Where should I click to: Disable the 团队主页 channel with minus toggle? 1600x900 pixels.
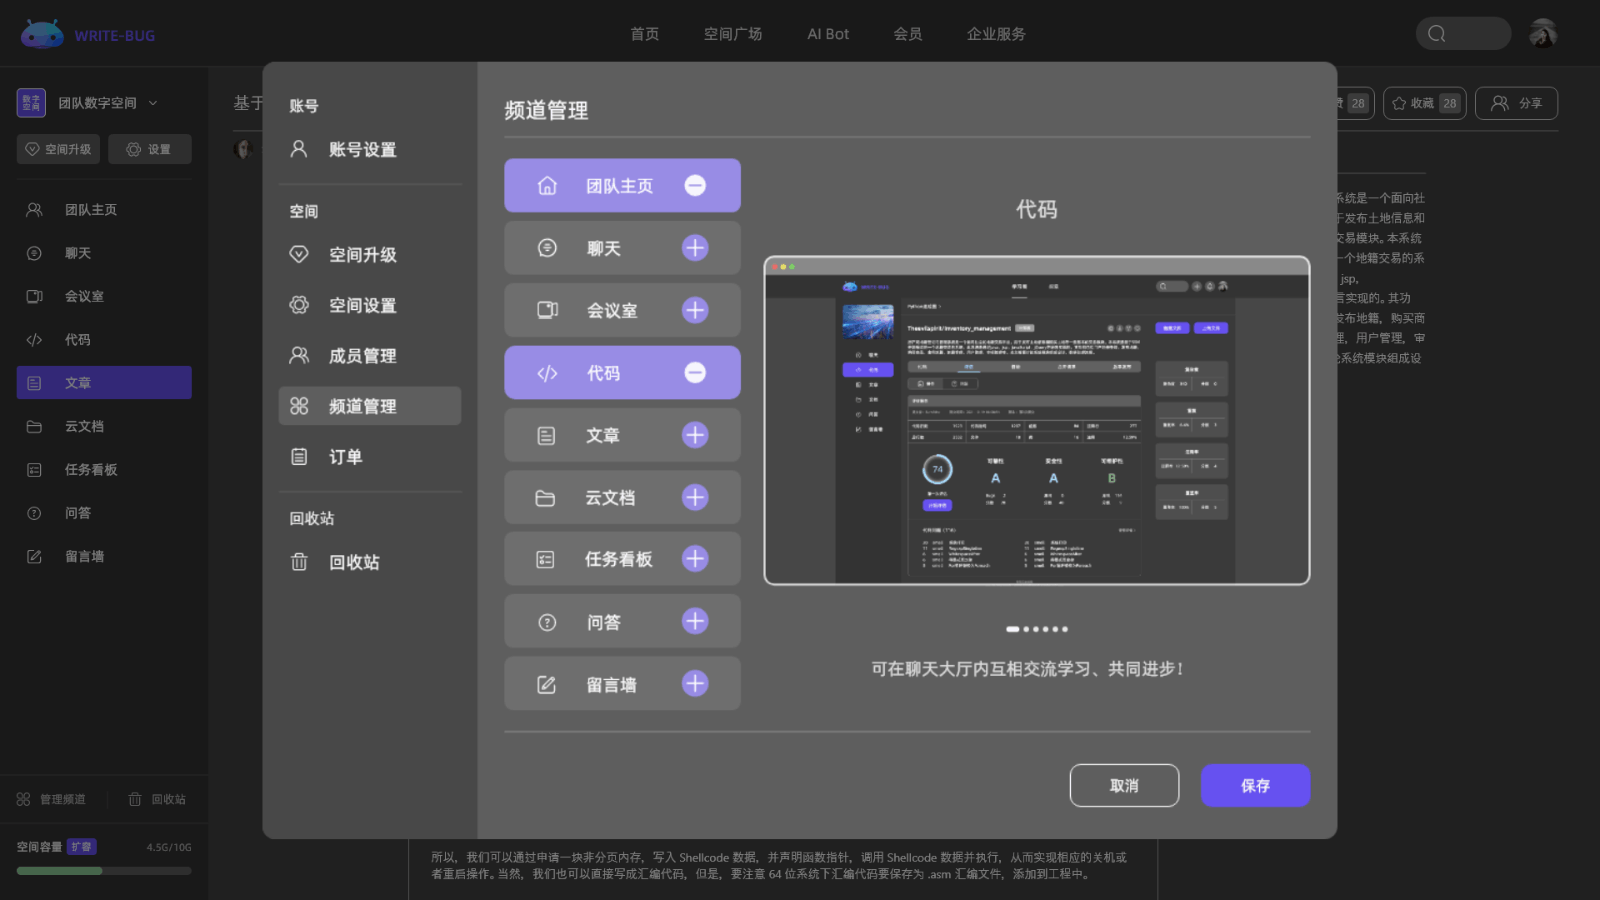pyautogui.click(x=696, y=185)
